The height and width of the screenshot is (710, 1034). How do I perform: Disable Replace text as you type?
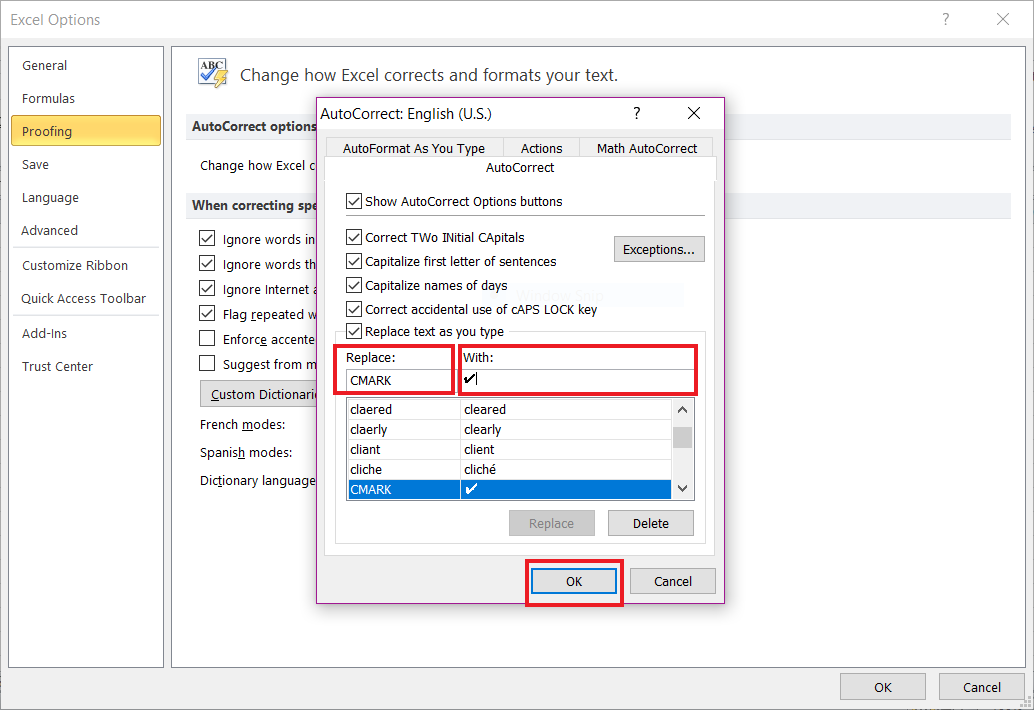[354, 331]
